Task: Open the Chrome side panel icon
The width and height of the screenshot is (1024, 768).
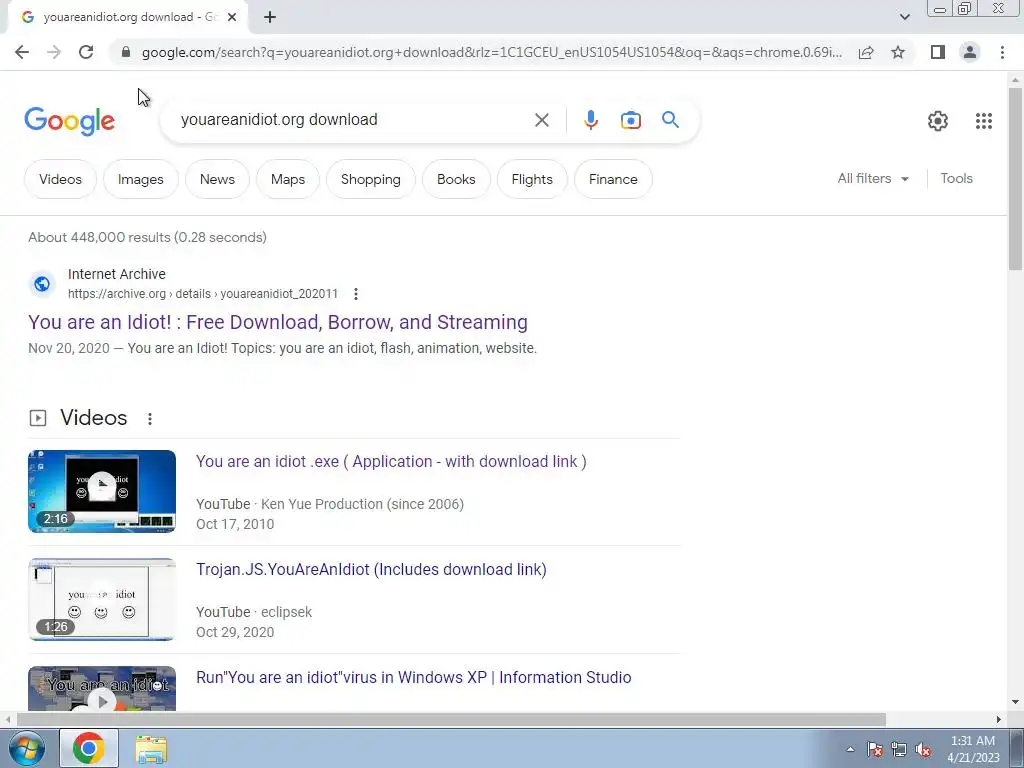Action: 938,52
